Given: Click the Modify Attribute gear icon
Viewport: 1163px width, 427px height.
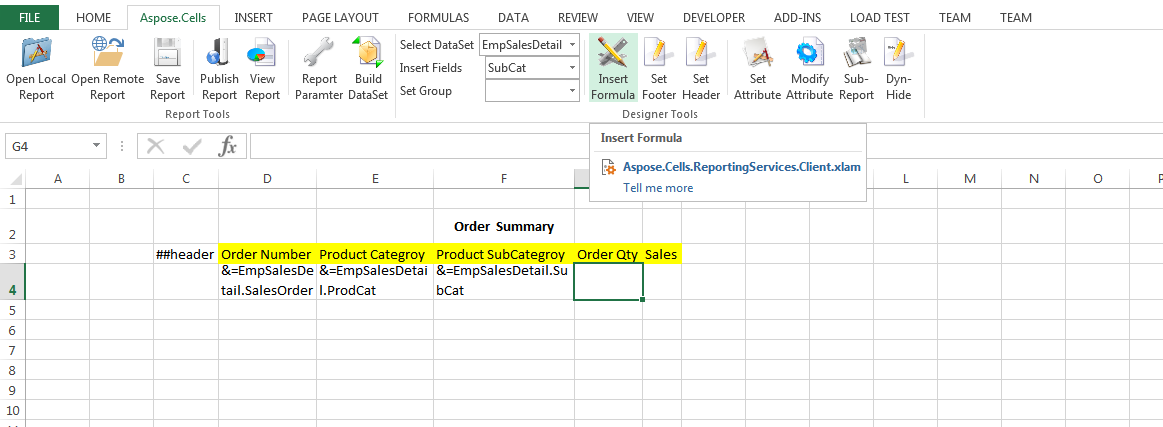Looking at the screenshot, I should [809, 52].
